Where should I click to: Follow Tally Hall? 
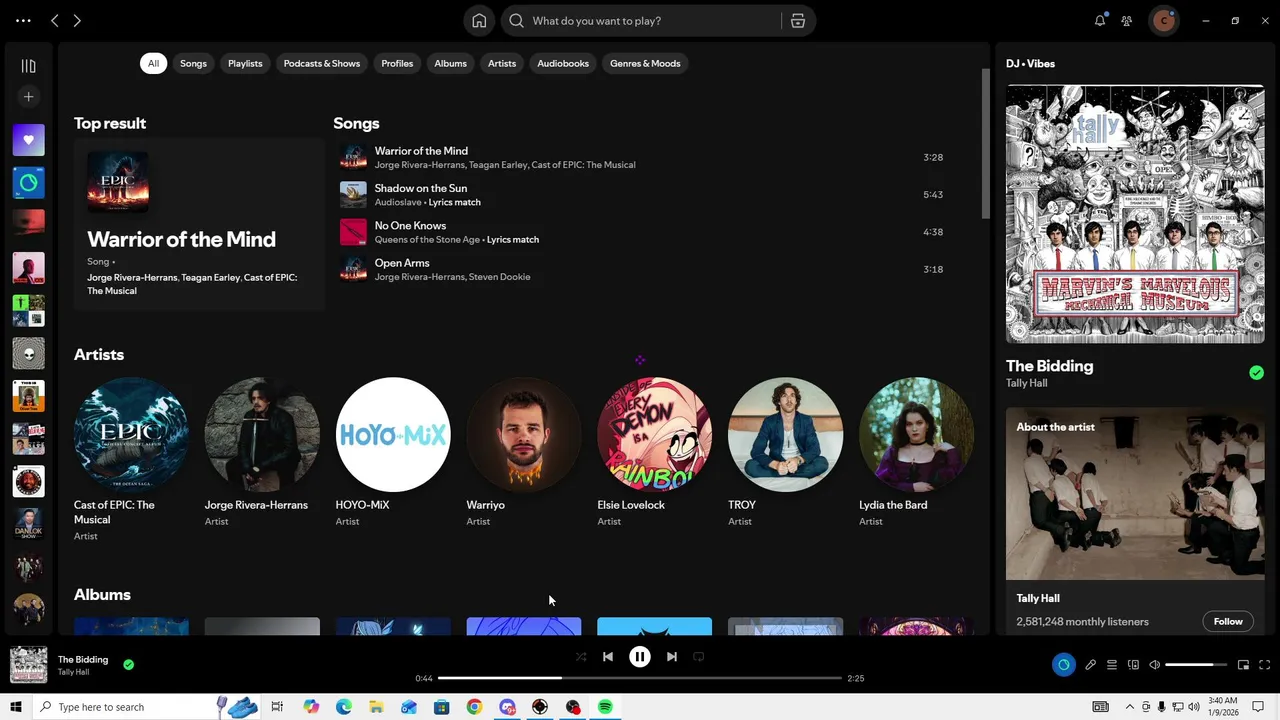[1228, 621]
